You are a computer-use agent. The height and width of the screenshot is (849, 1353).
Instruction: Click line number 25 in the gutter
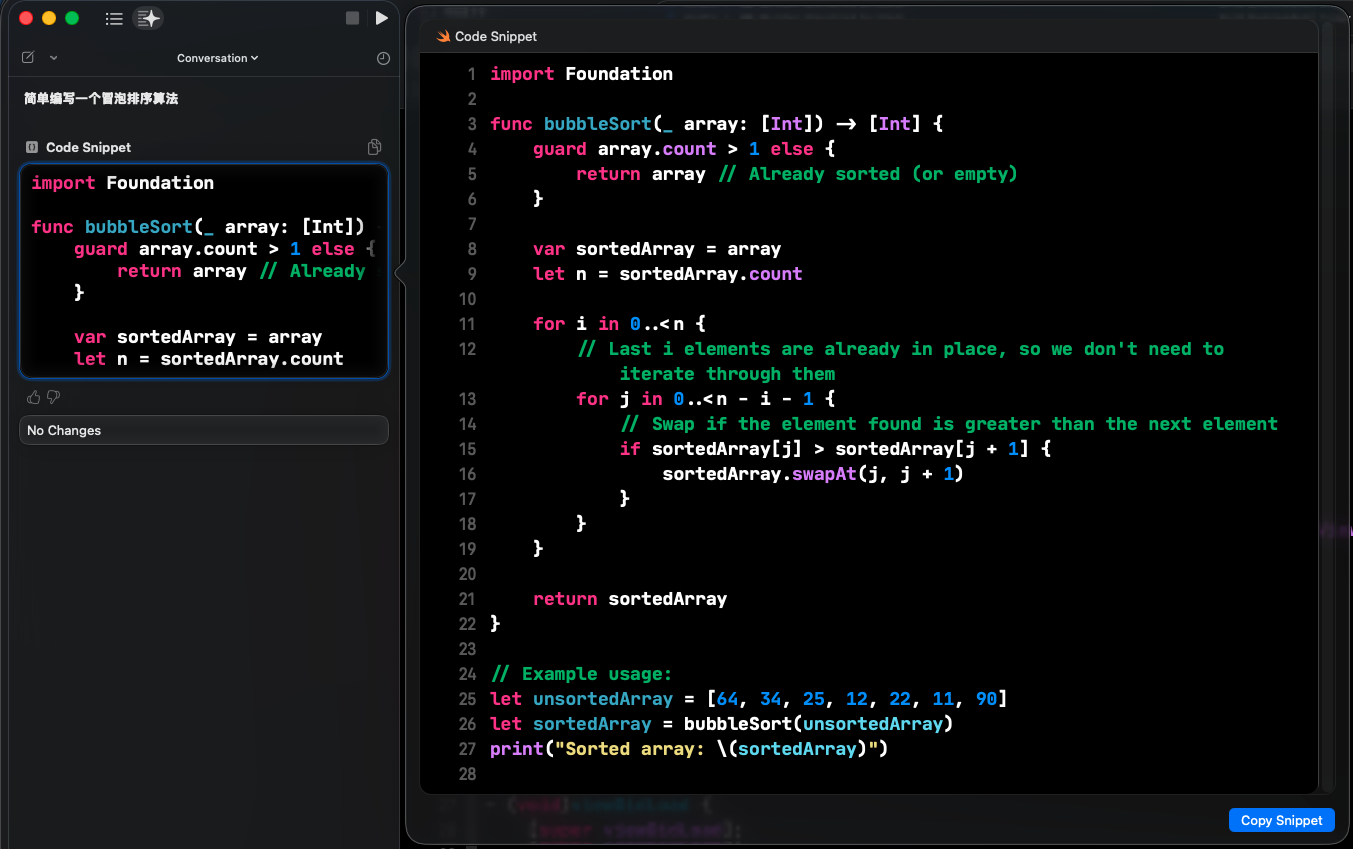467,699
